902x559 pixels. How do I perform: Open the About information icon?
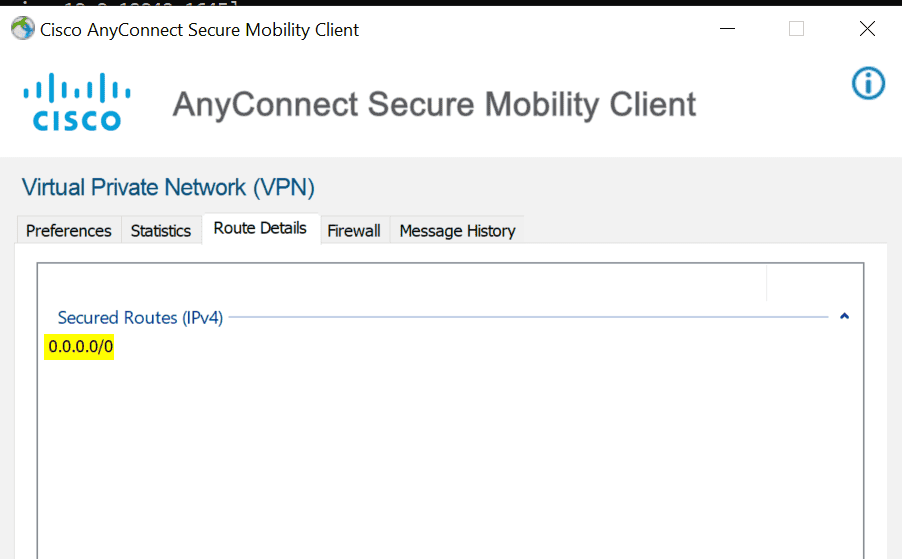[x=868, y=83]
